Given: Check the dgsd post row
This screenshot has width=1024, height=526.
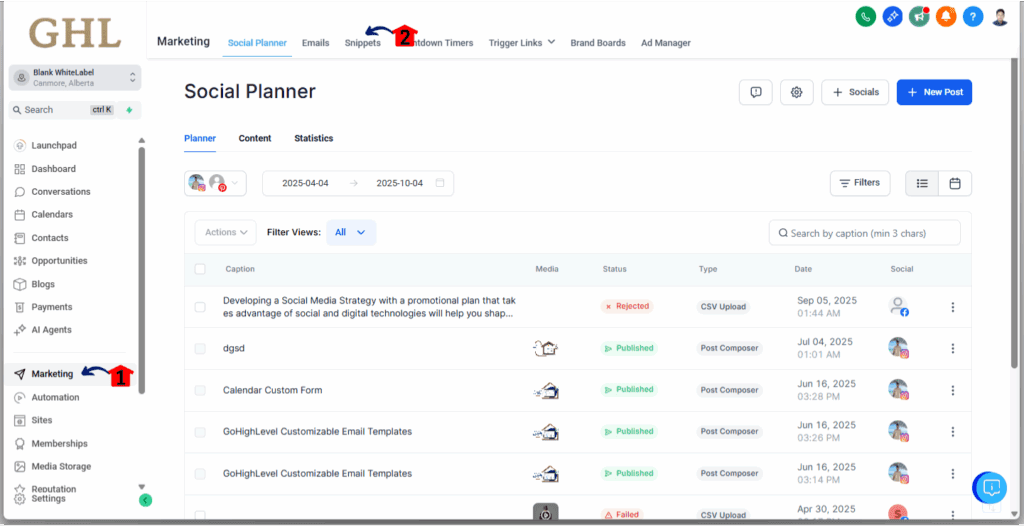Looking at the screenshot, I should click(200, 349).
